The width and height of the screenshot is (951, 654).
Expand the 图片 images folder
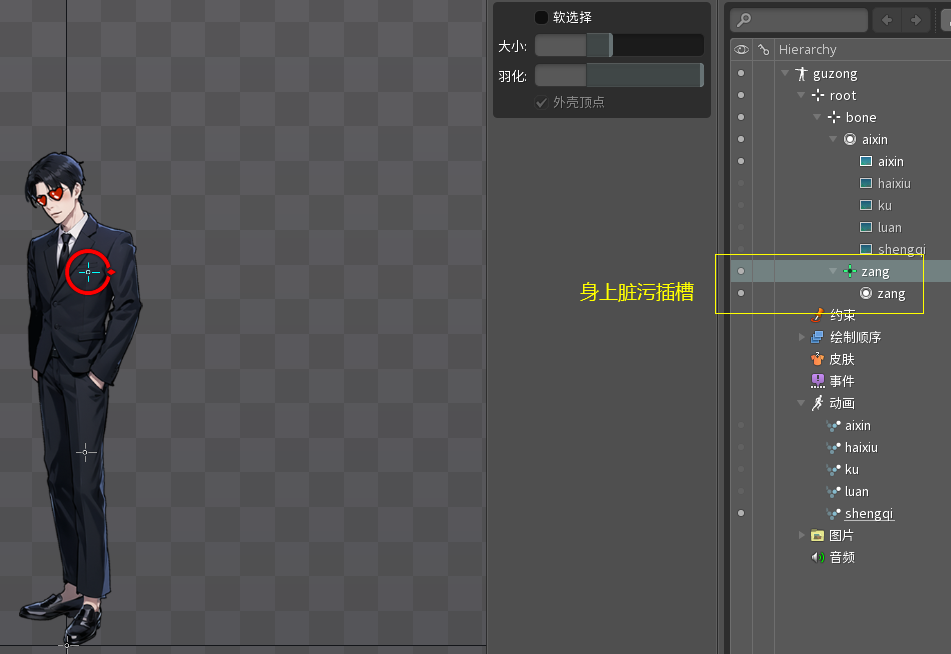pyautogui.click(x=801, y=535)
